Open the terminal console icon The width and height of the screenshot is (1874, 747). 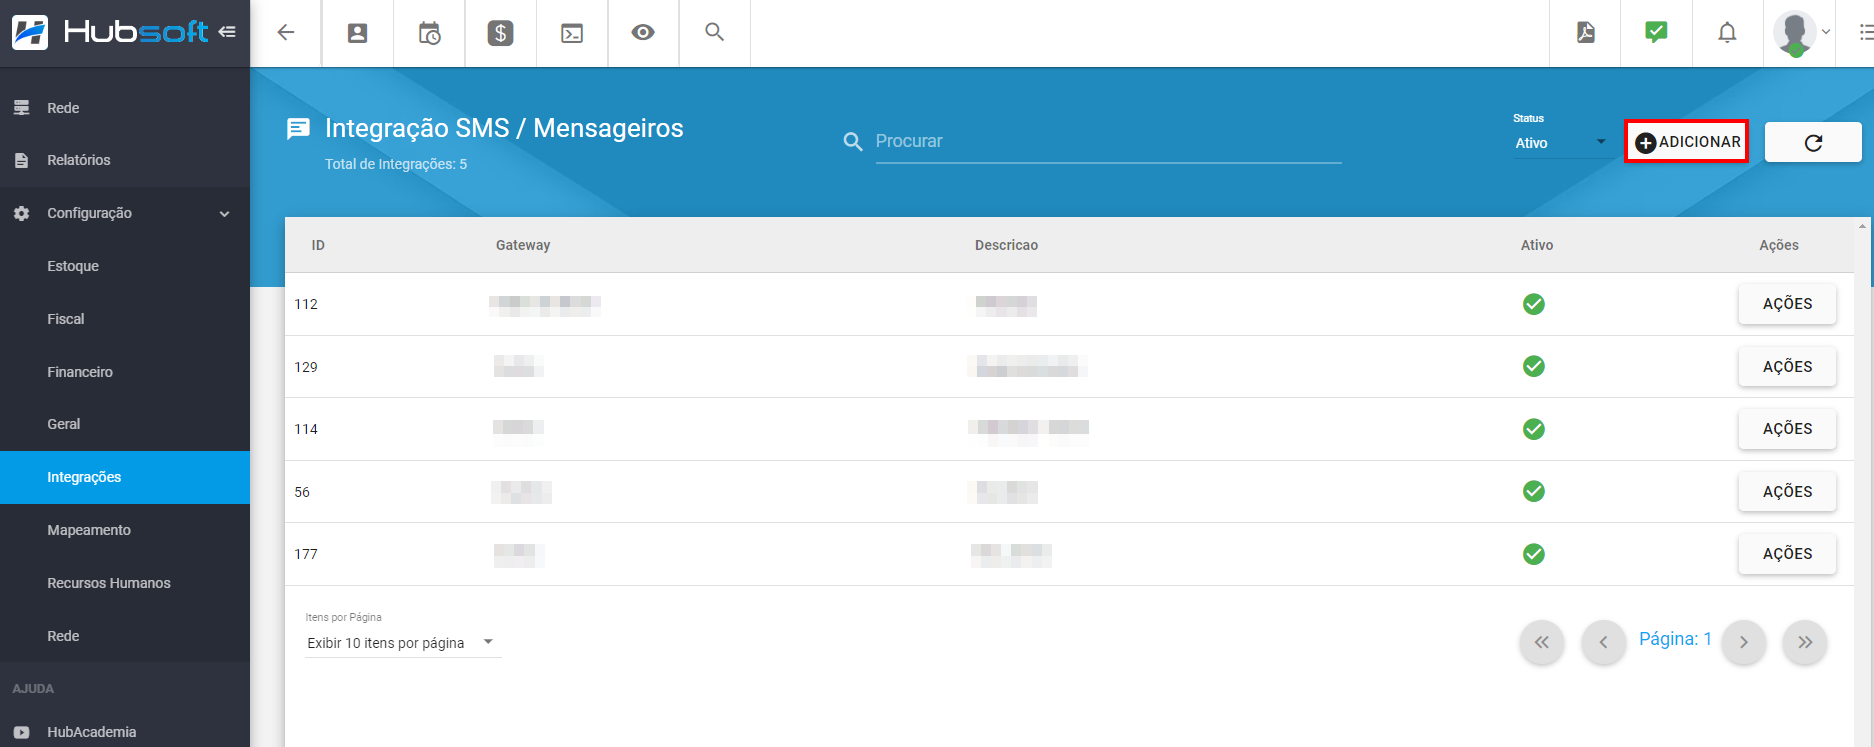click(x=572, y=33)
